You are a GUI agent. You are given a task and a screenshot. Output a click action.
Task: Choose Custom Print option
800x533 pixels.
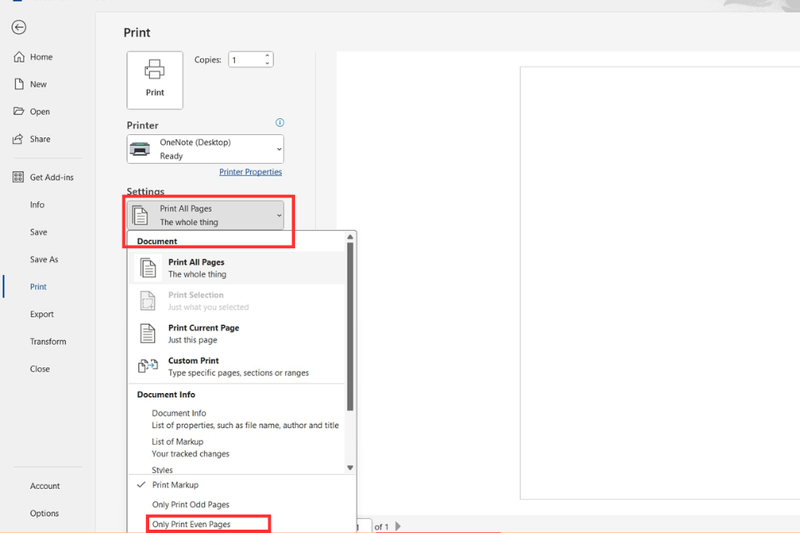point(237,366)
